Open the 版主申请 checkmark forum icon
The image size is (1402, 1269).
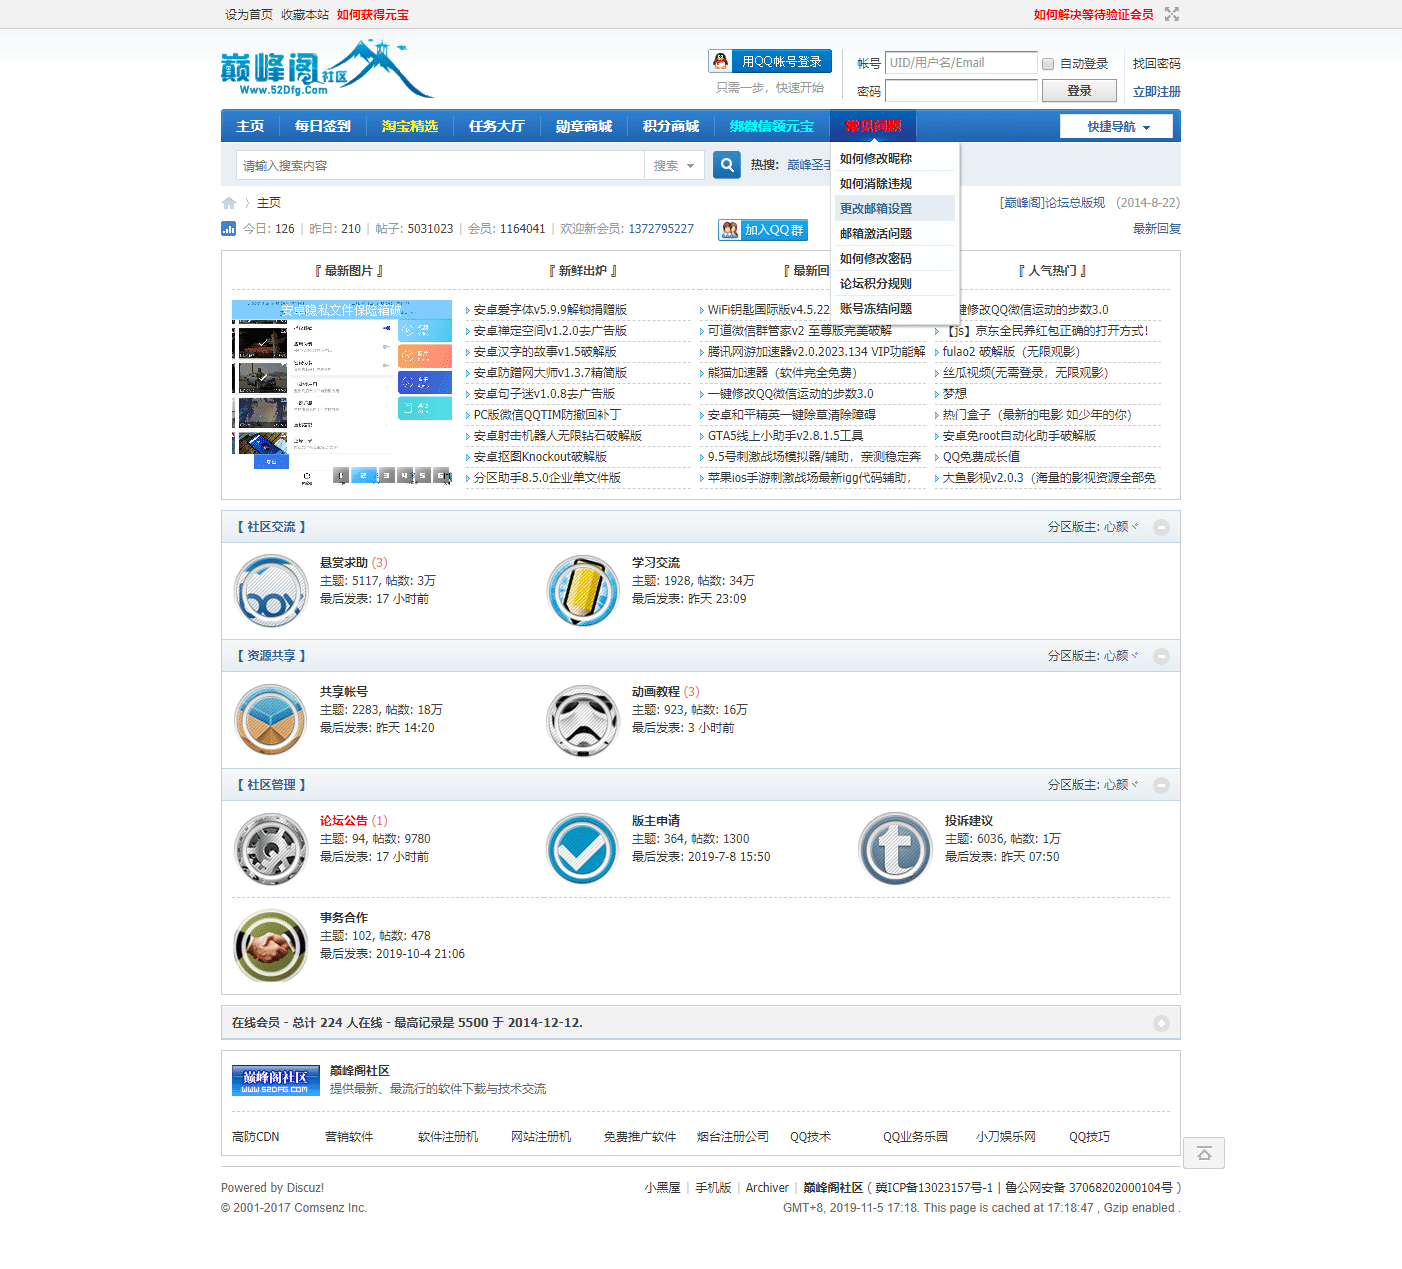pos(583,849)
